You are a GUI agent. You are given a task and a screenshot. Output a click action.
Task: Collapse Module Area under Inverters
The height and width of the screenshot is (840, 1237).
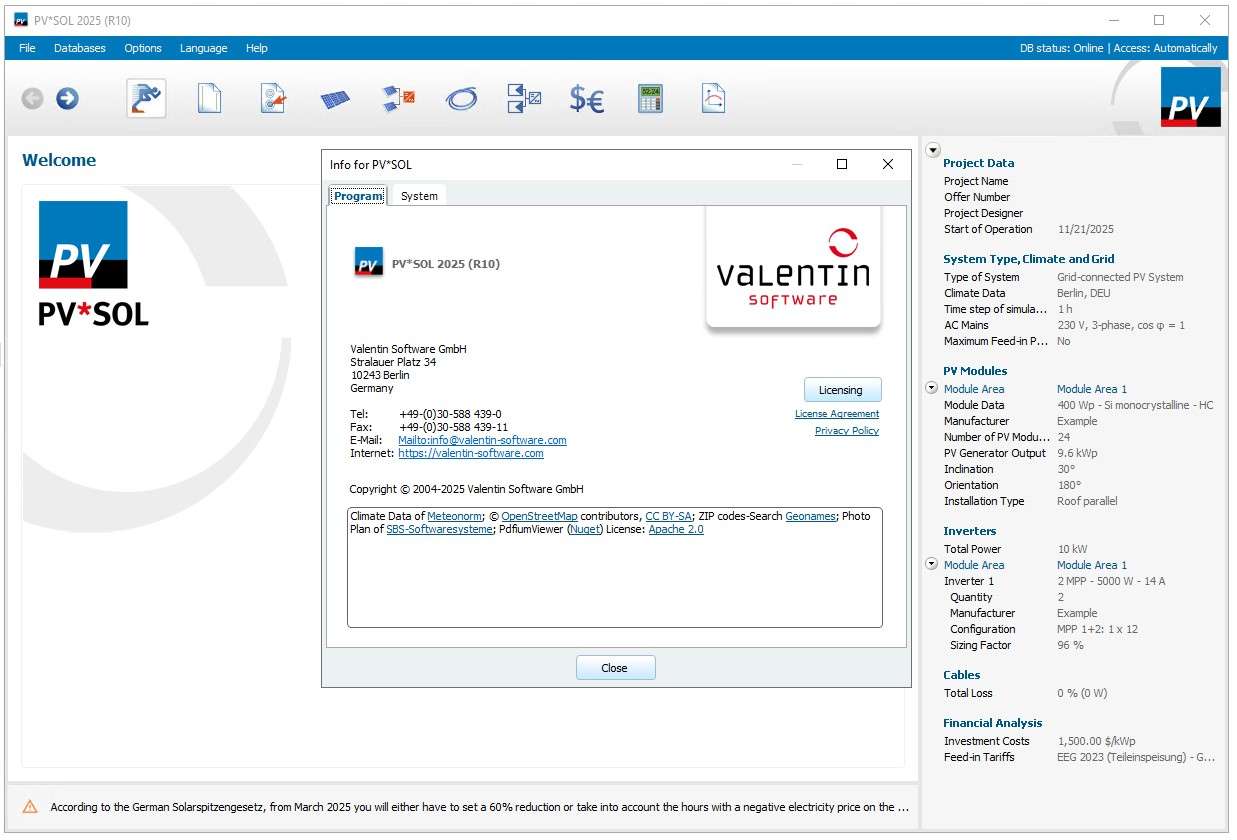pyautogui.click(x=932, y=564)
